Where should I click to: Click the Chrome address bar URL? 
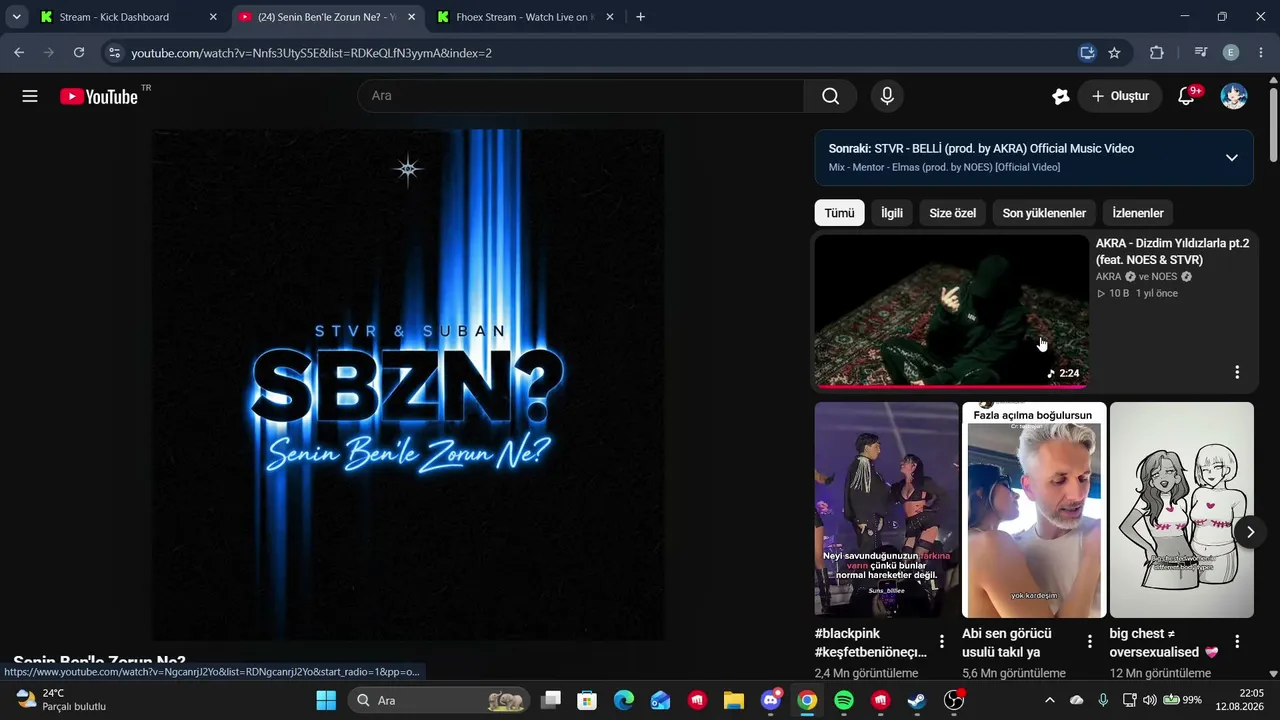(312, 53)
